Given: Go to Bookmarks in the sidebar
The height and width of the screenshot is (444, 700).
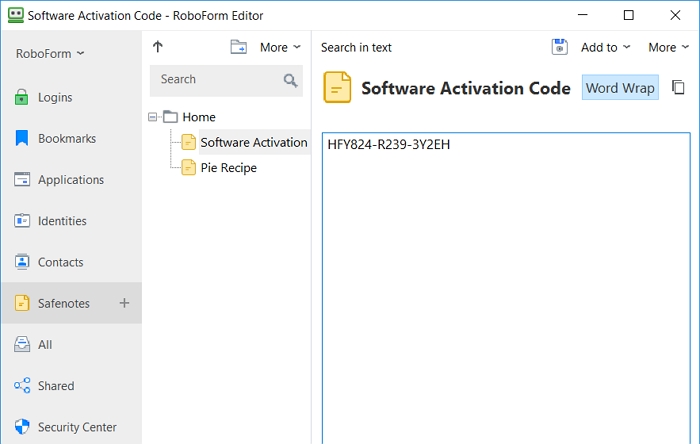Looking at the screenshot, I should (55, 138).
